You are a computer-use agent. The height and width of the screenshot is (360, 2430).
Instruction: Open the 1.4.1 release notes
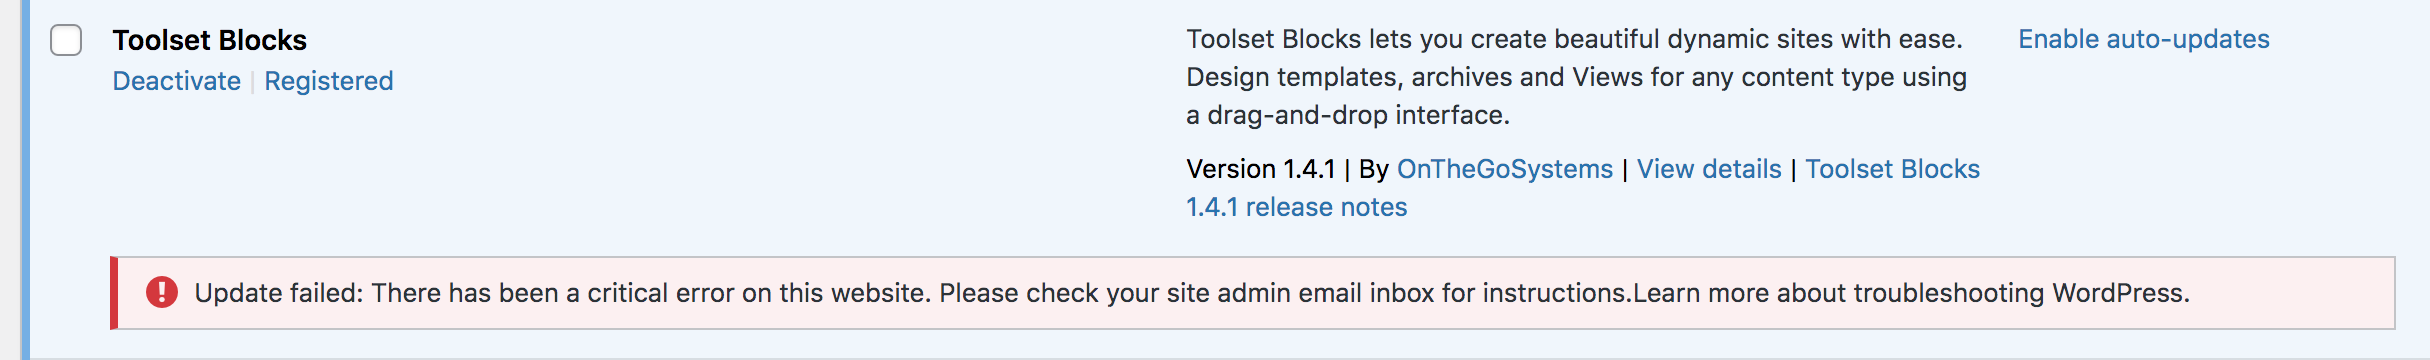pos(1296,207)
